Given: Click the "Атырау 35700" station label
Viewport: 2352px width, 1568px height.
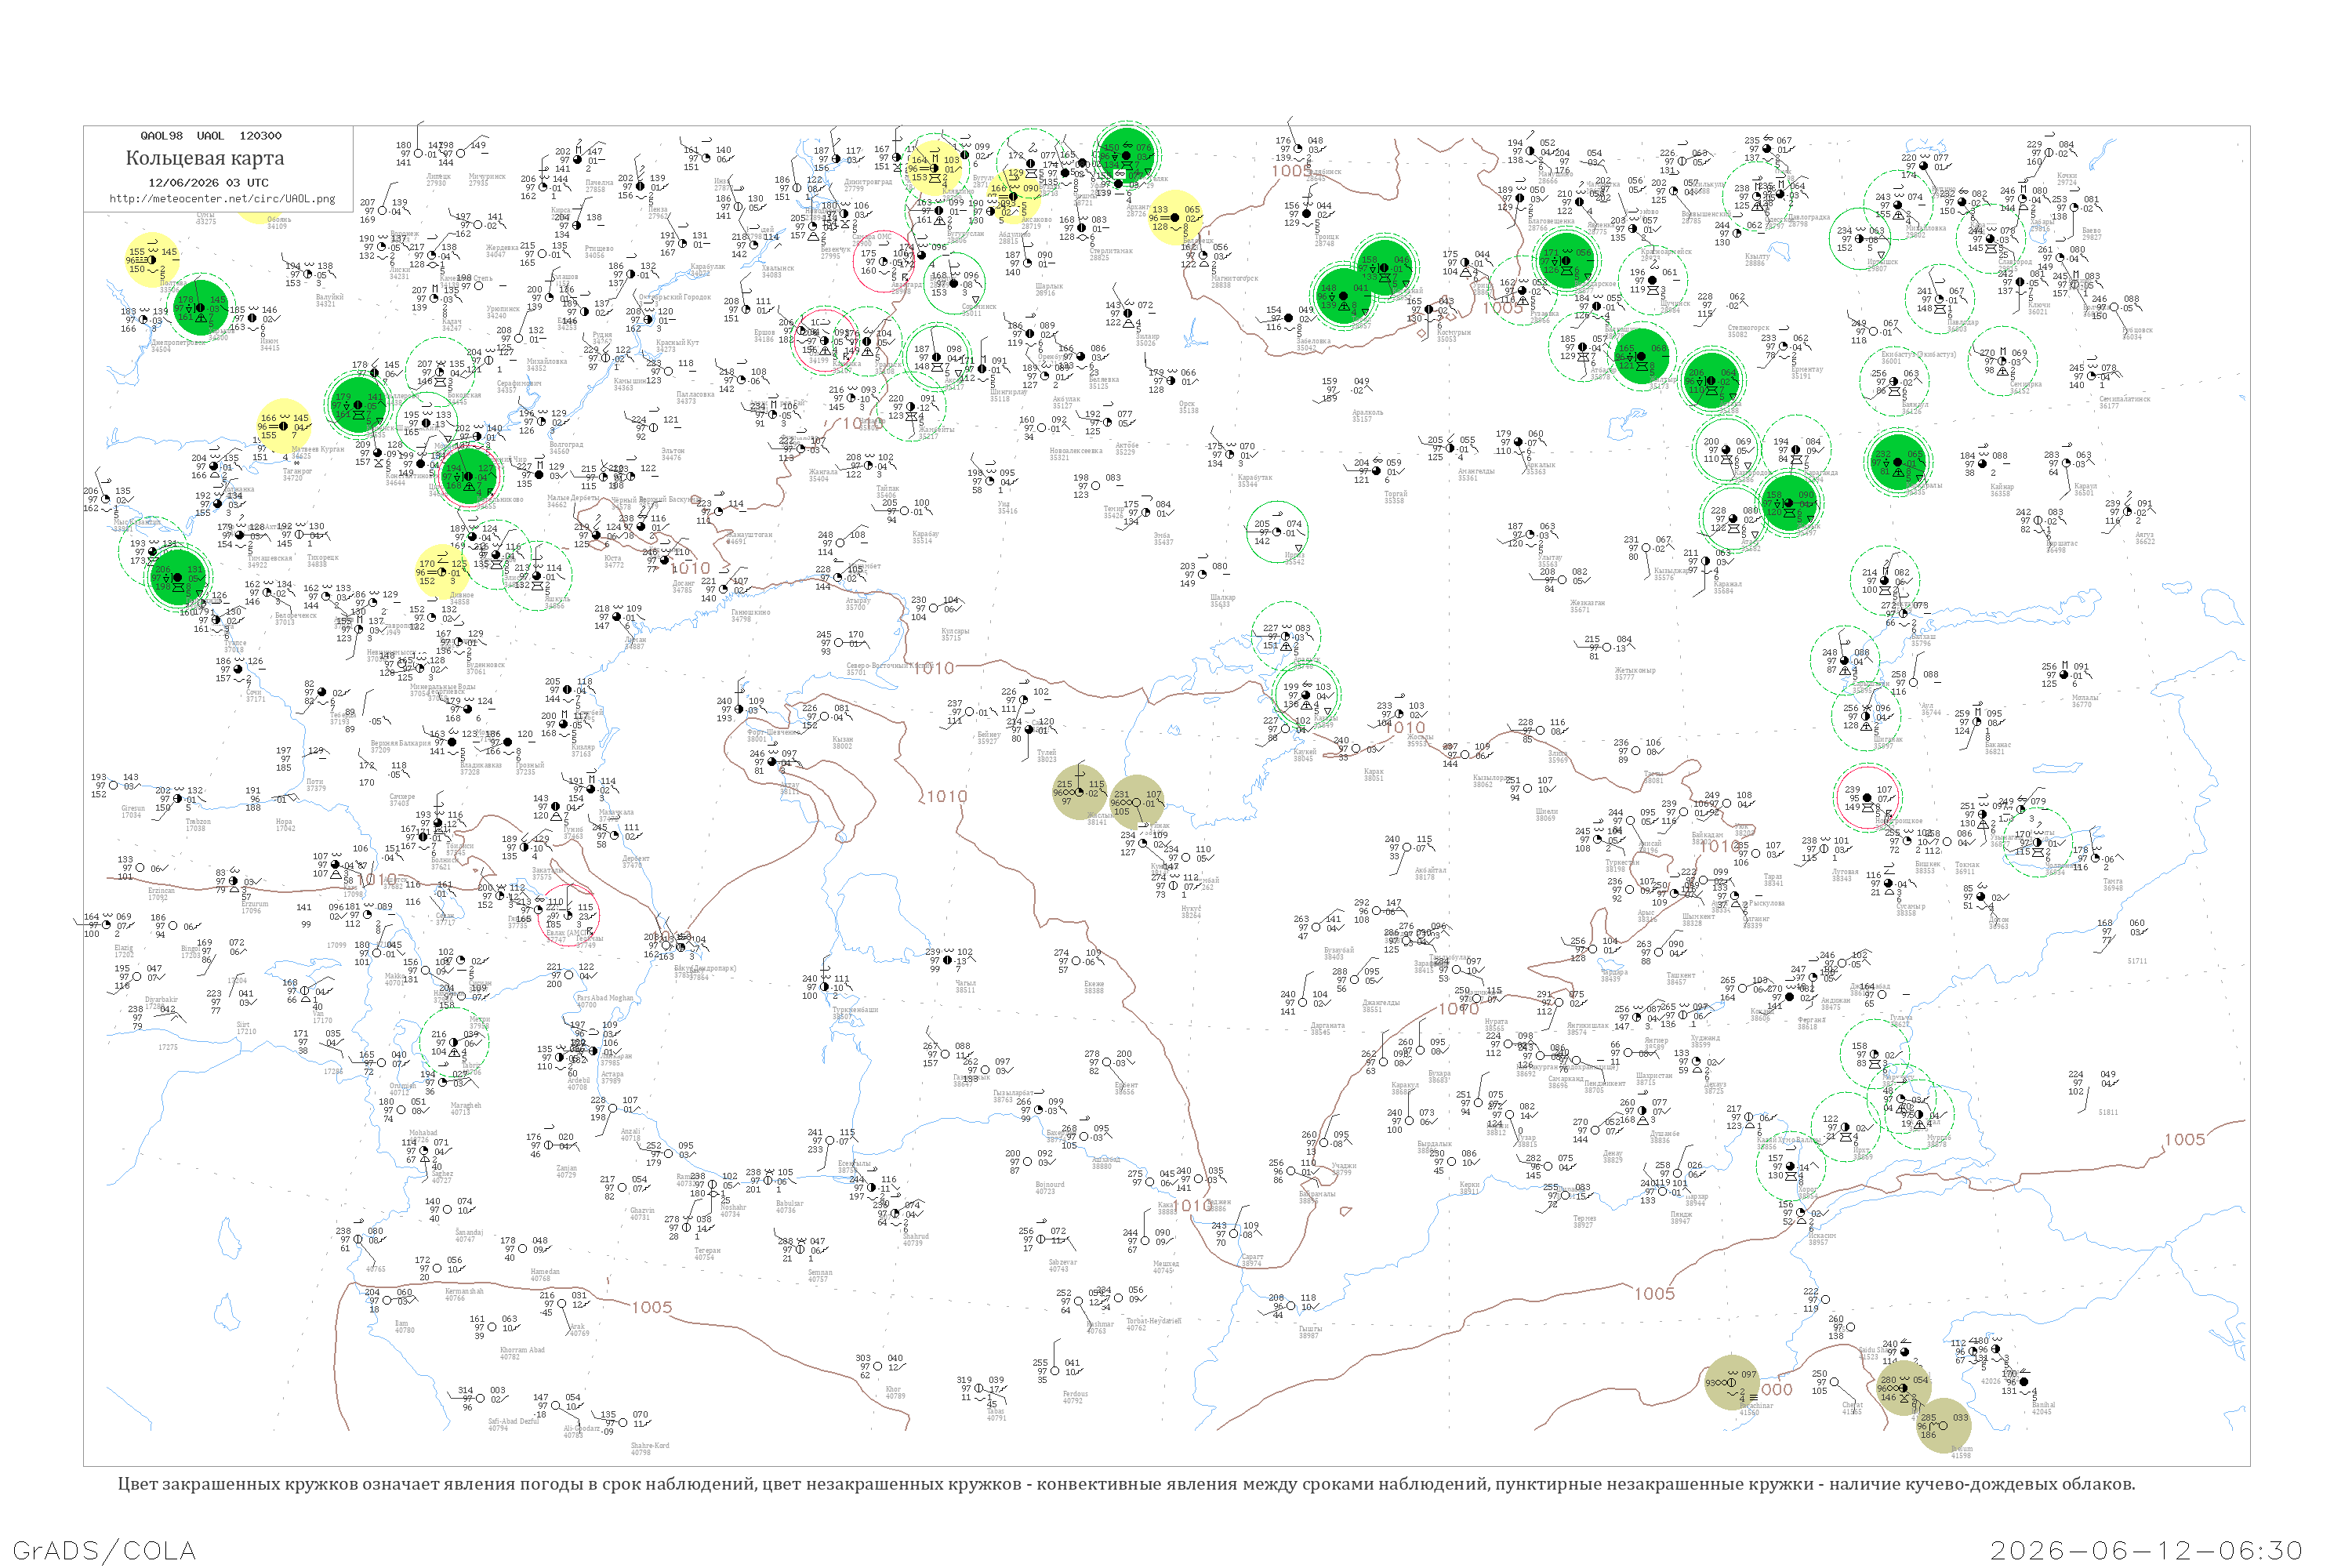Looking at the screenshot, I should point(856,603).
